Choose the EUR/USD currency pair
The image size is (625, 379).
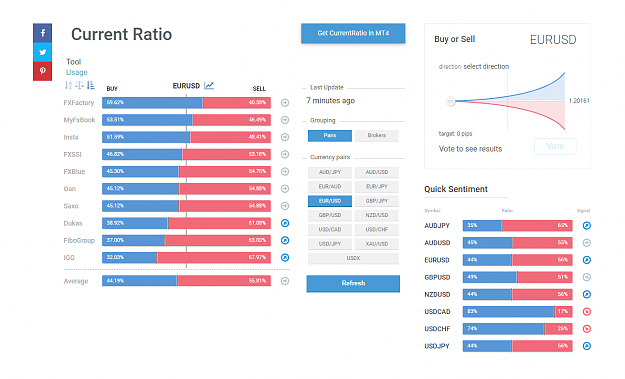point(330,201)
